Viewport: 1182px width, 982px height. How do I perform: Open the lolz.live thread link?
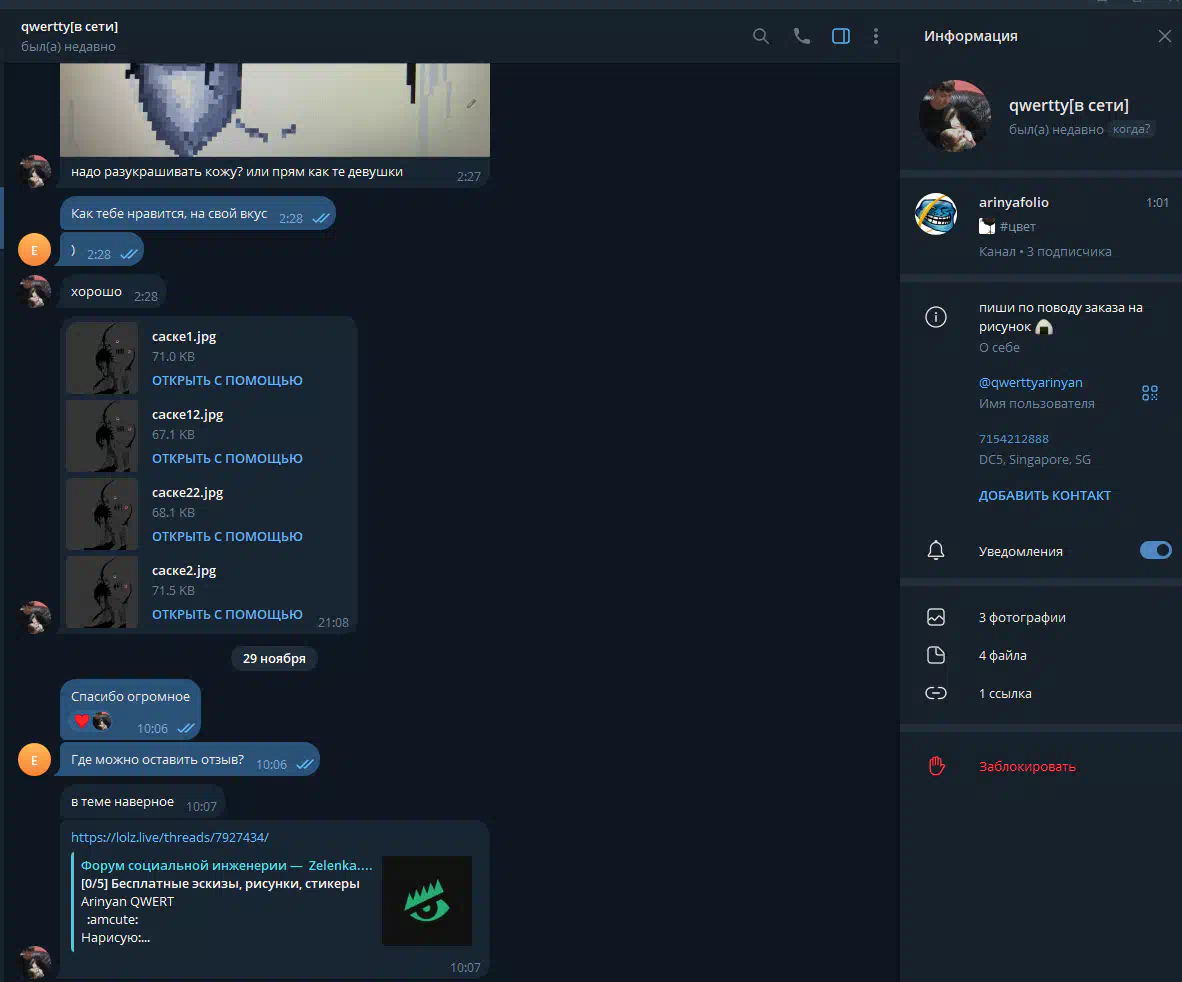pos(170,838)
